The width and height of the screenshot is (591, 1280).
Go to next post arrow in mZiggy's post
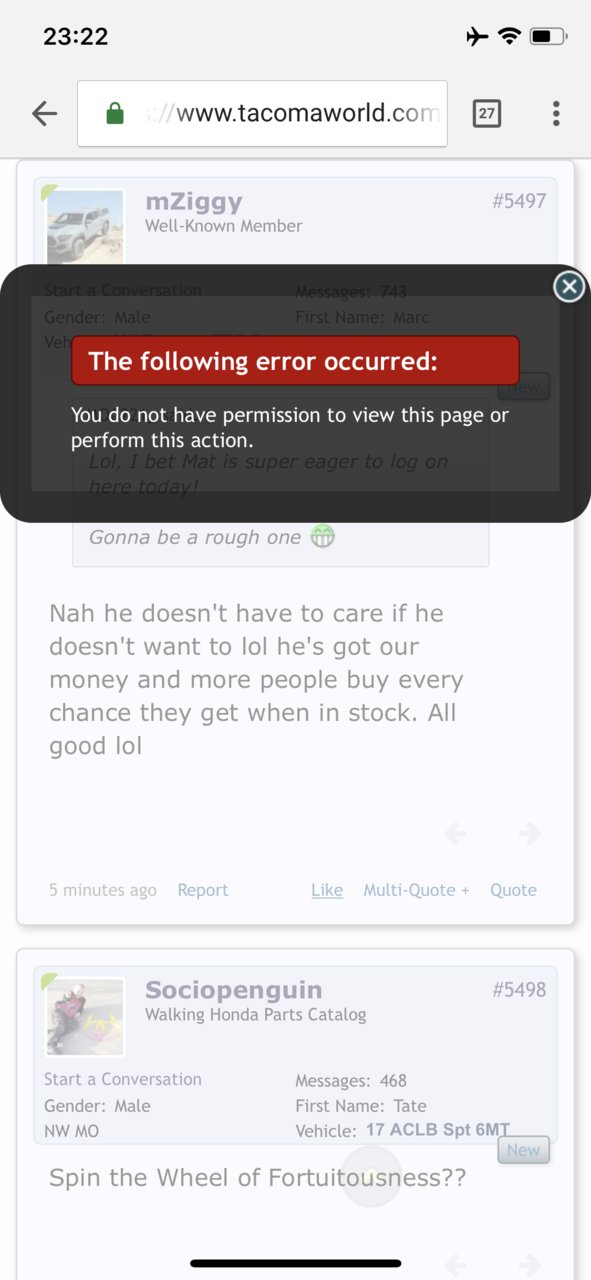pos(530,833)
